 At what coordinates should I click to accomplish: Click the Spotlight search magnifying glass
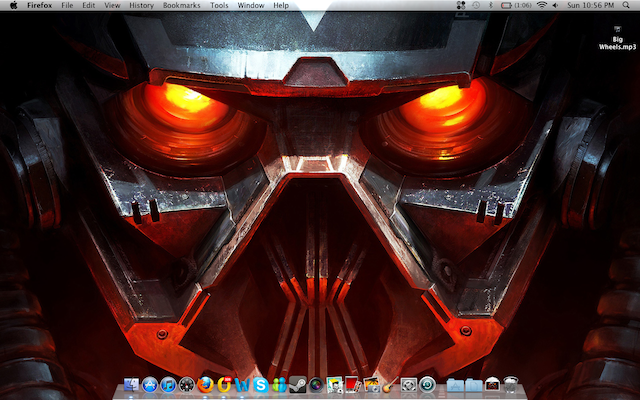point(627,5)
